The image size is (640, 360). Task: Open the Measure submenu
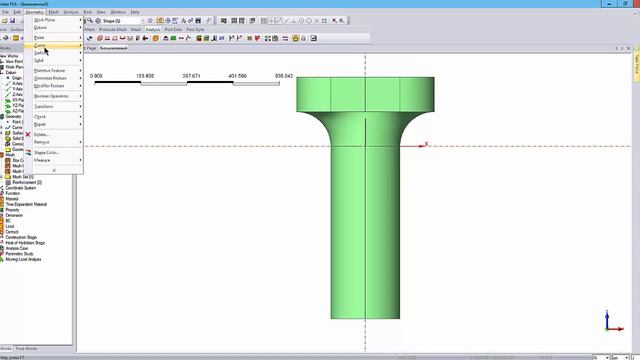pos(54,160)
